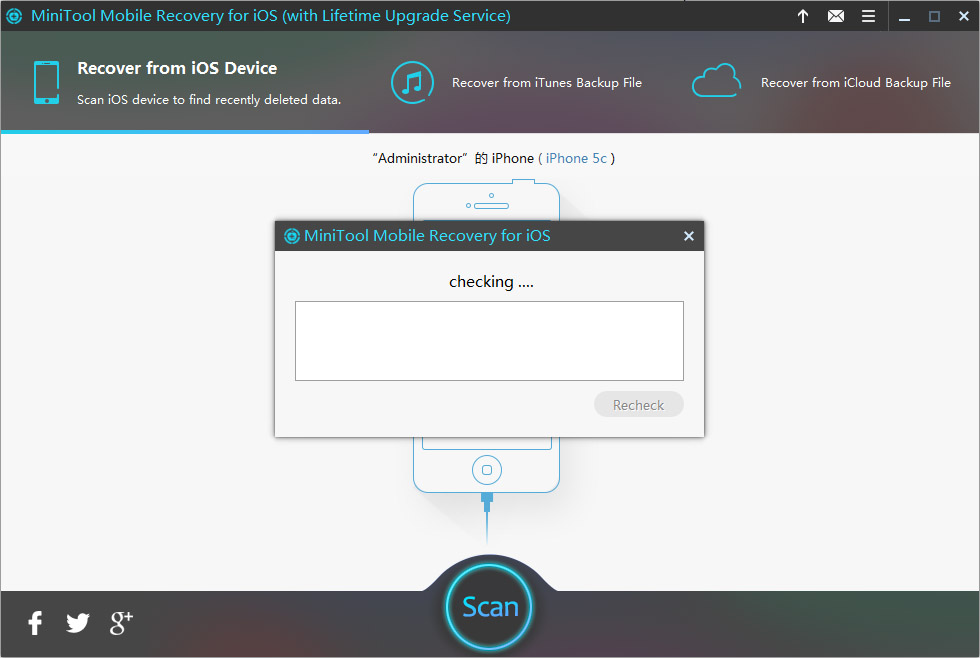980x658 pixels.
Task: Open the mail envelope feedback icon
Action: tap(836, 16)
